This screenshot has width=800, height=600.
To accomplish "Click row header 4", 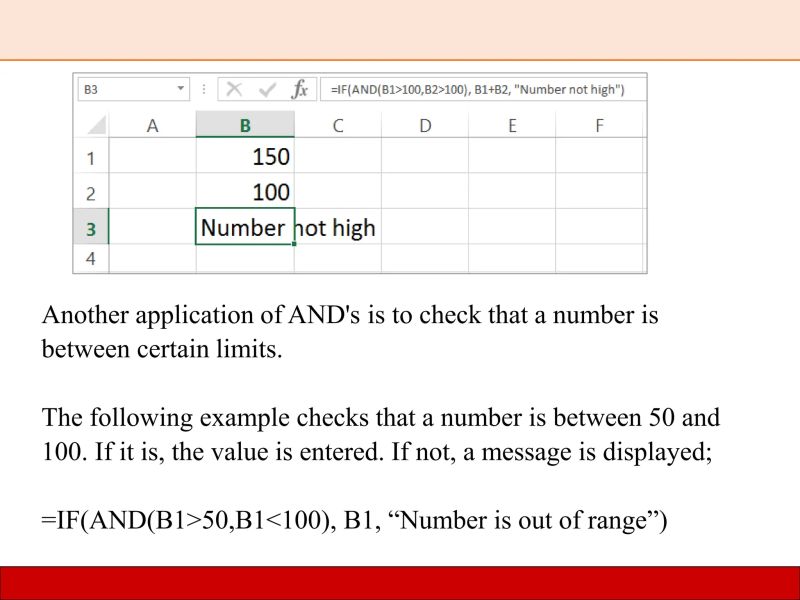I will tap(91, 258).
